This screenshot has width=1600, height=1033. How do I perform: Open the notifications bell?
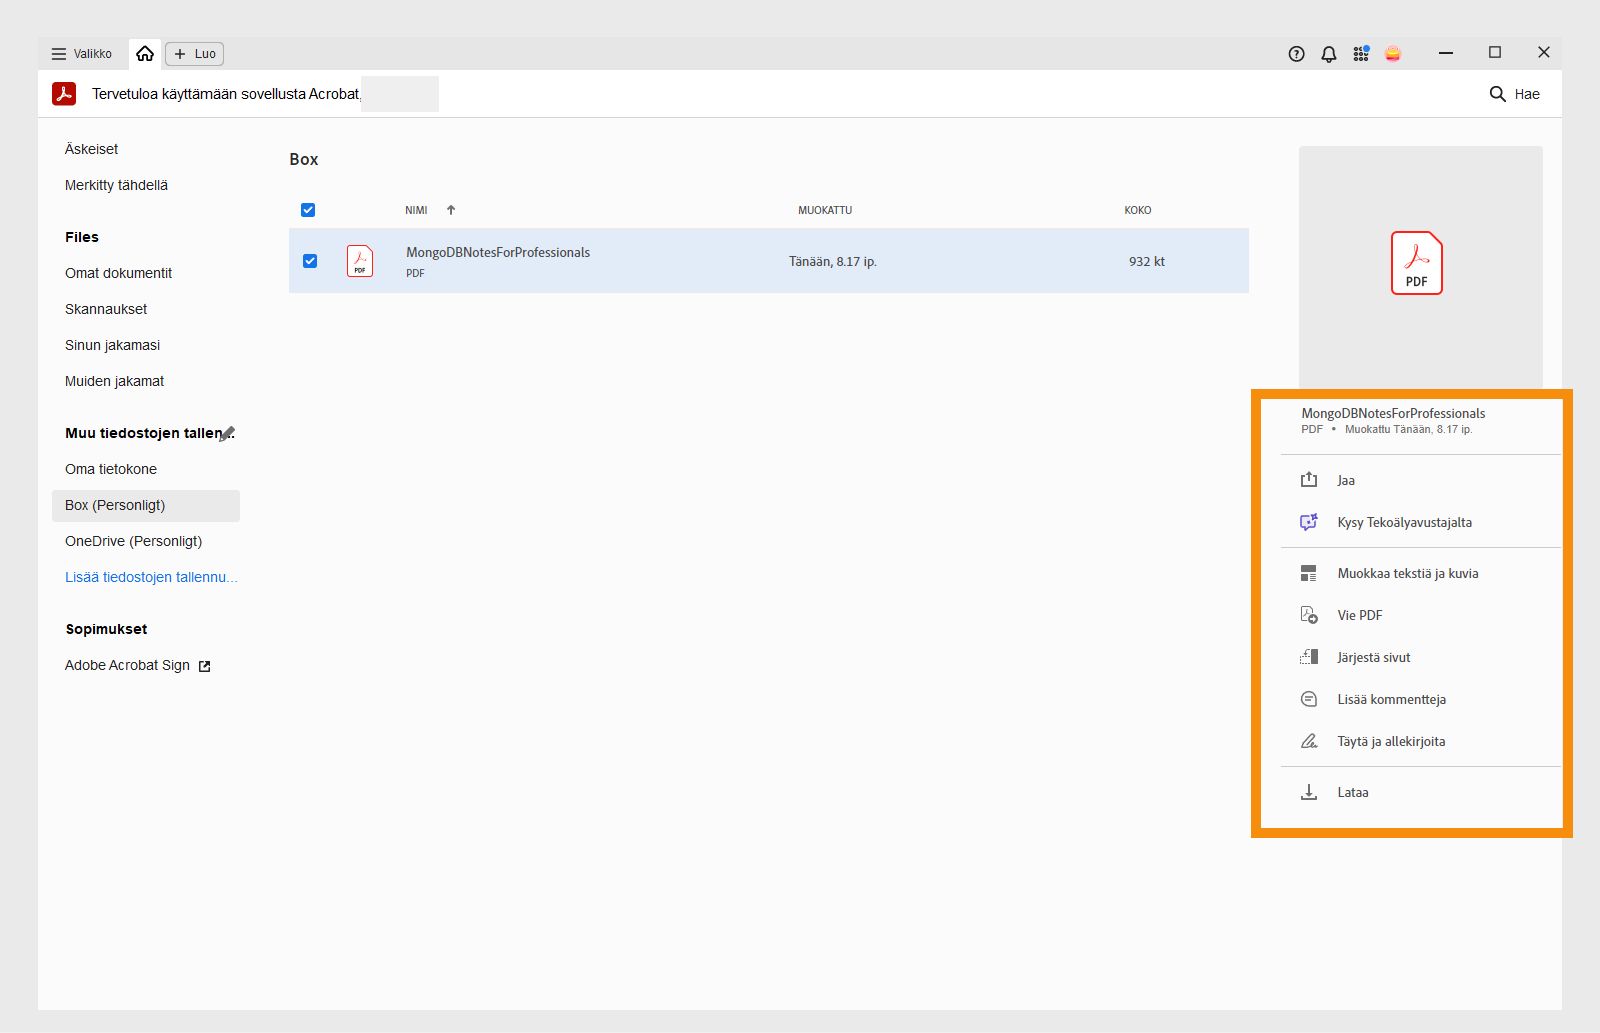pos(1328,54)
